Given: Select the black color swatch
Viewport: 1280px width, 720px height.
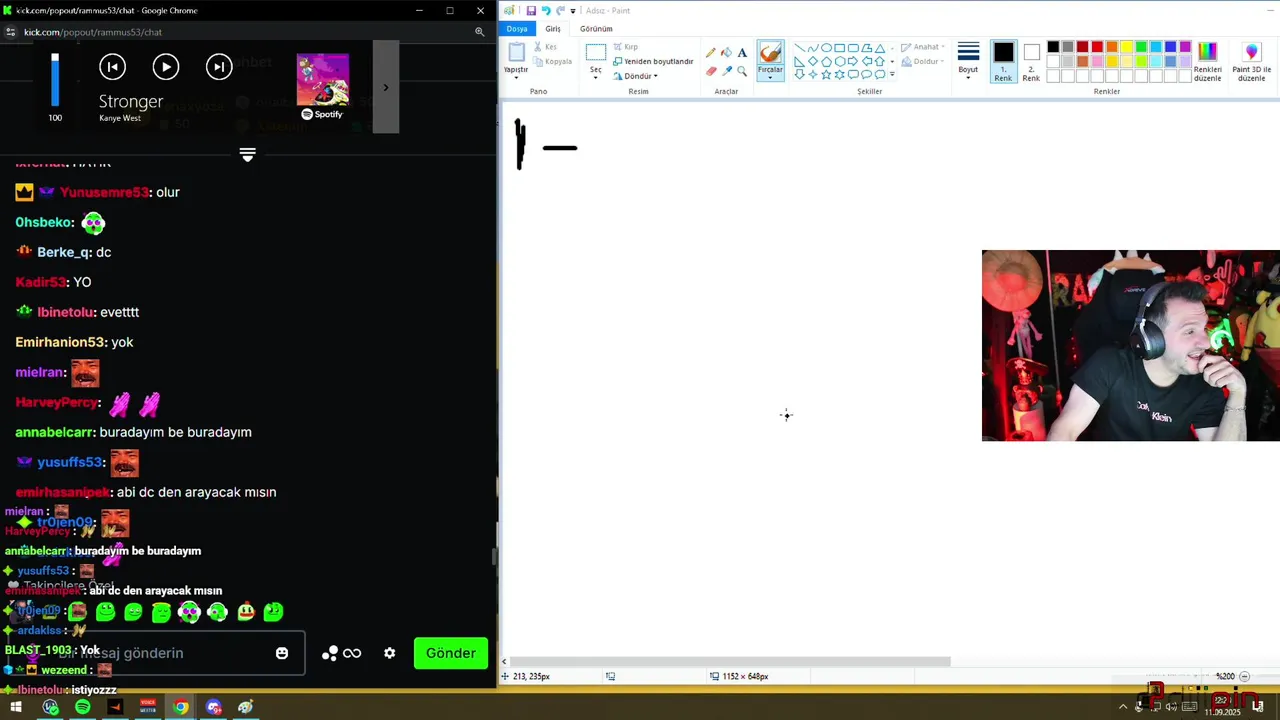Looking at the screenshot, I should [1053, 47].
